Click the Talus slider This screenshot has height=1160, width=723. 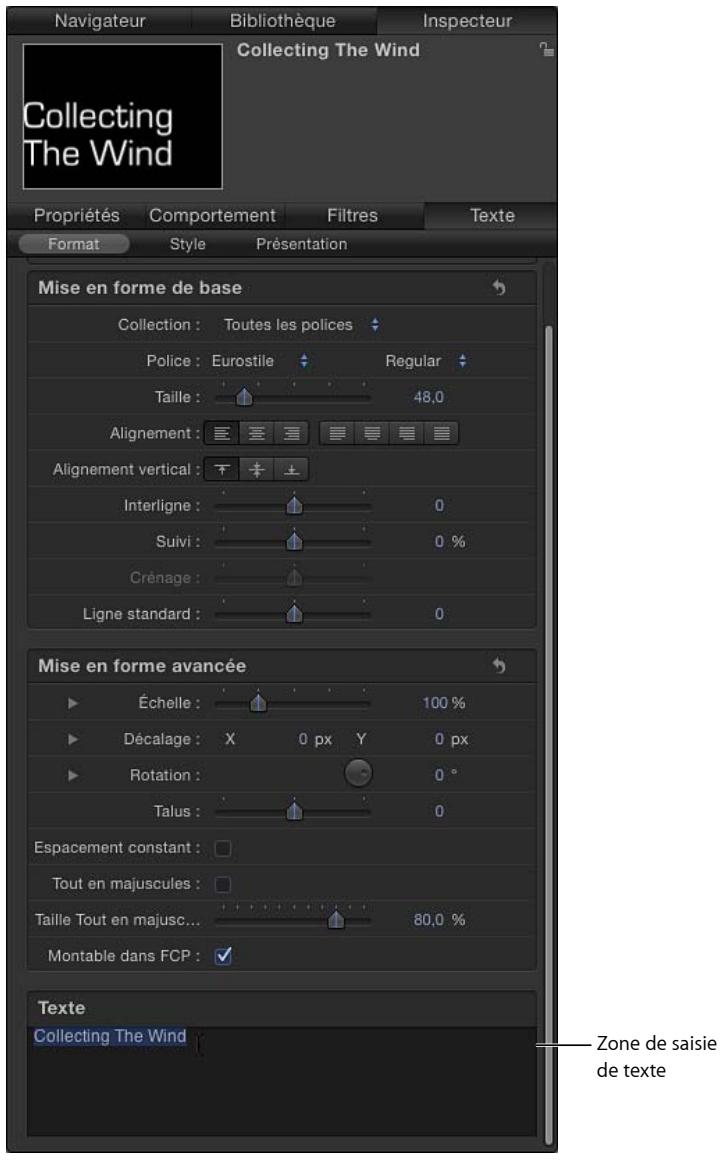[x=293, y=812]
